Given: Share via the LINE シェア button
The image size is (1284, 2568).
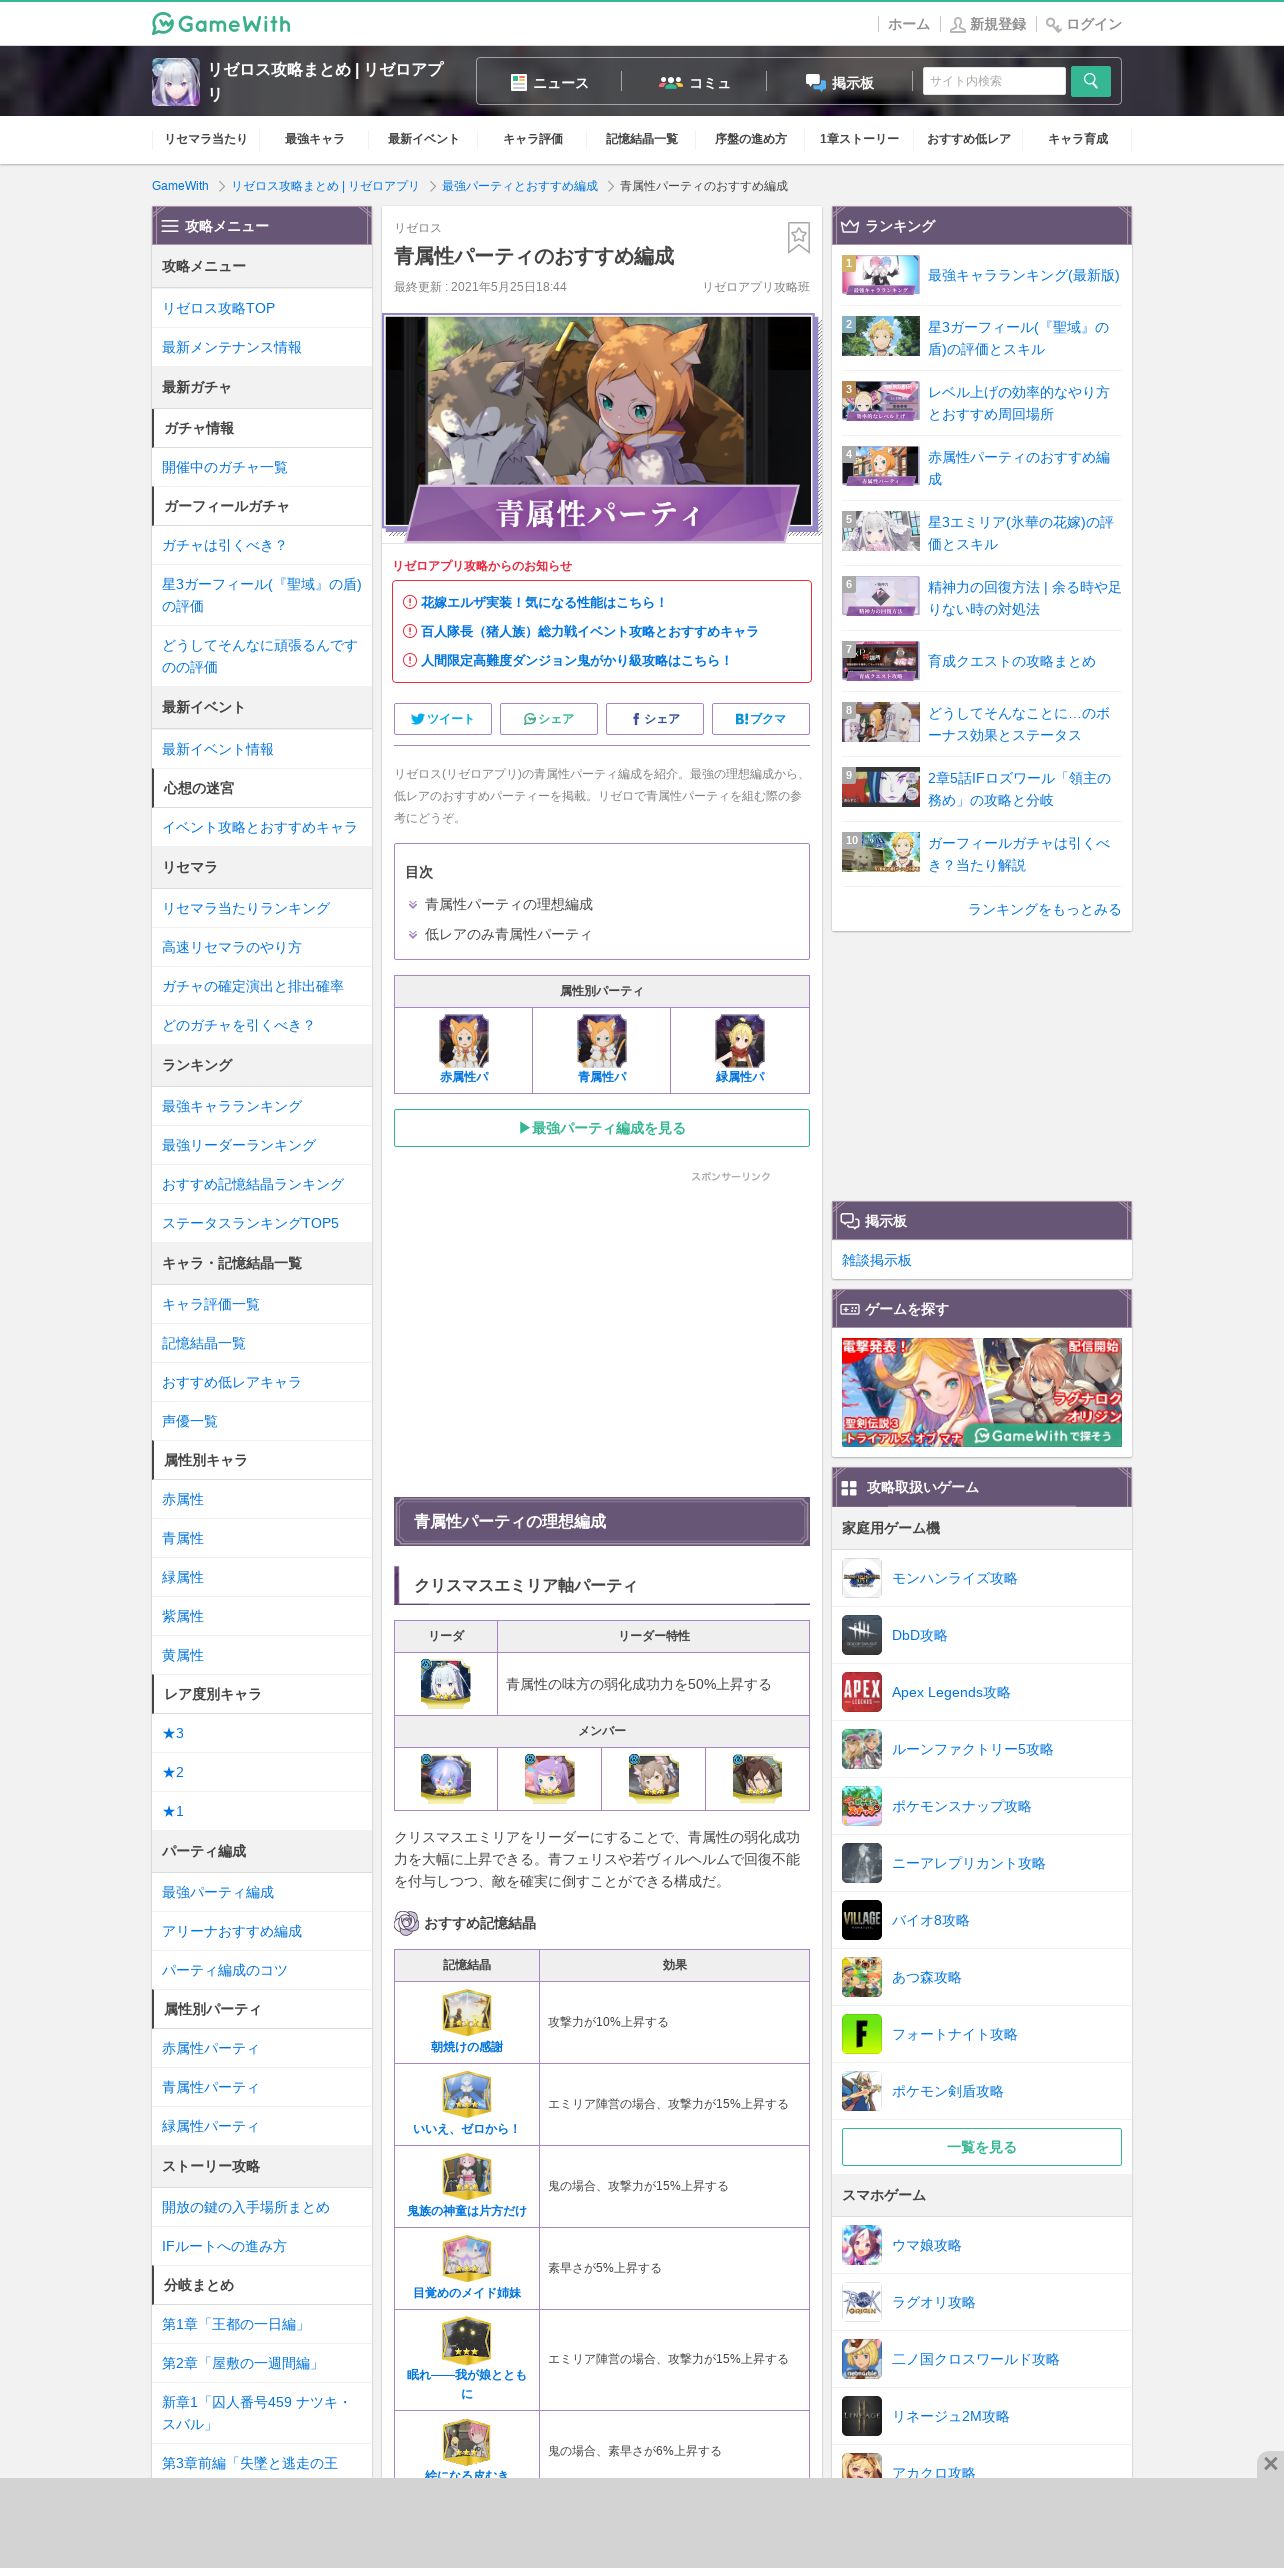Looking at the screenshot, I should tap(549, 719).
